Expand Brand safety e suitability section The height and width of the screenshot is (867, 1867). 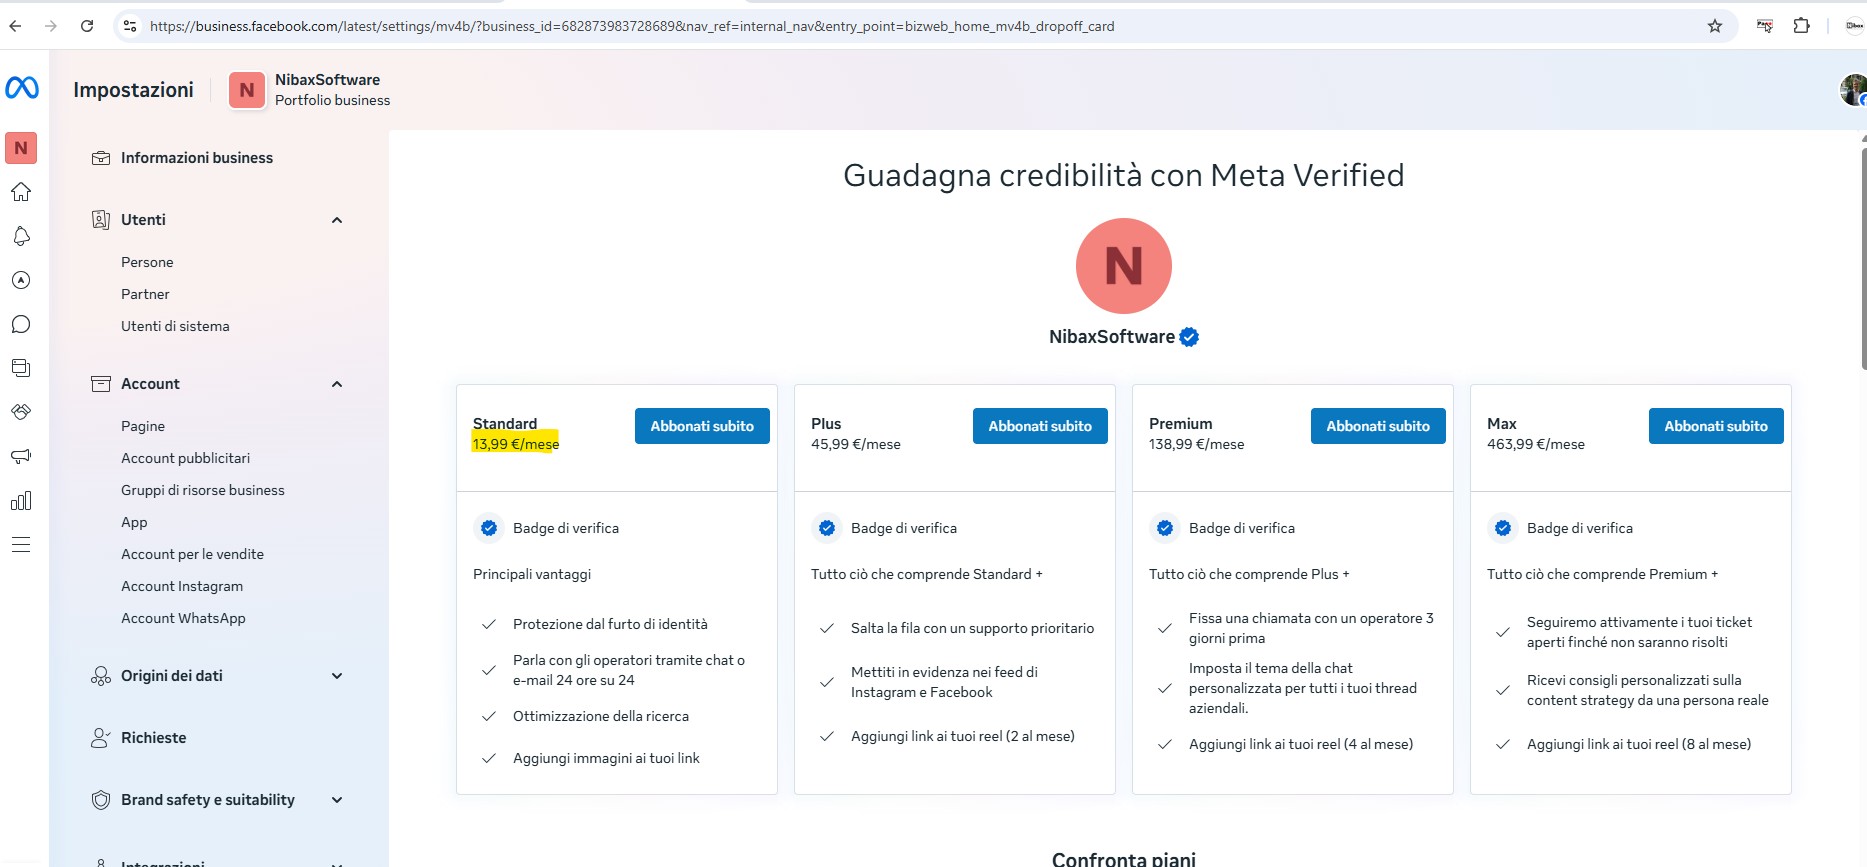[x=337, y=800]
